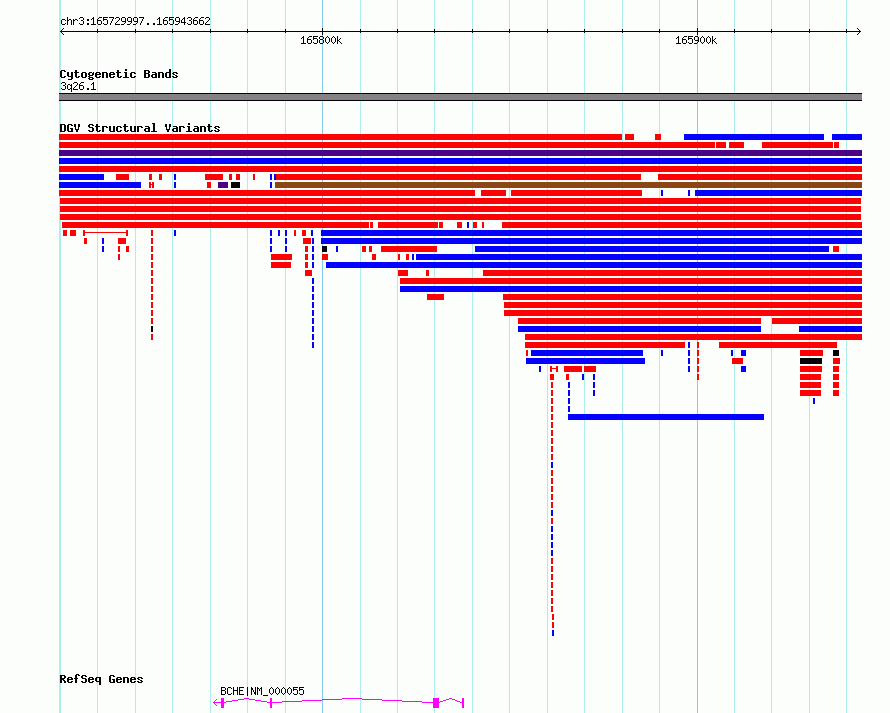Select the Cytogenetic Bands track title

click(x=119, y=74)
